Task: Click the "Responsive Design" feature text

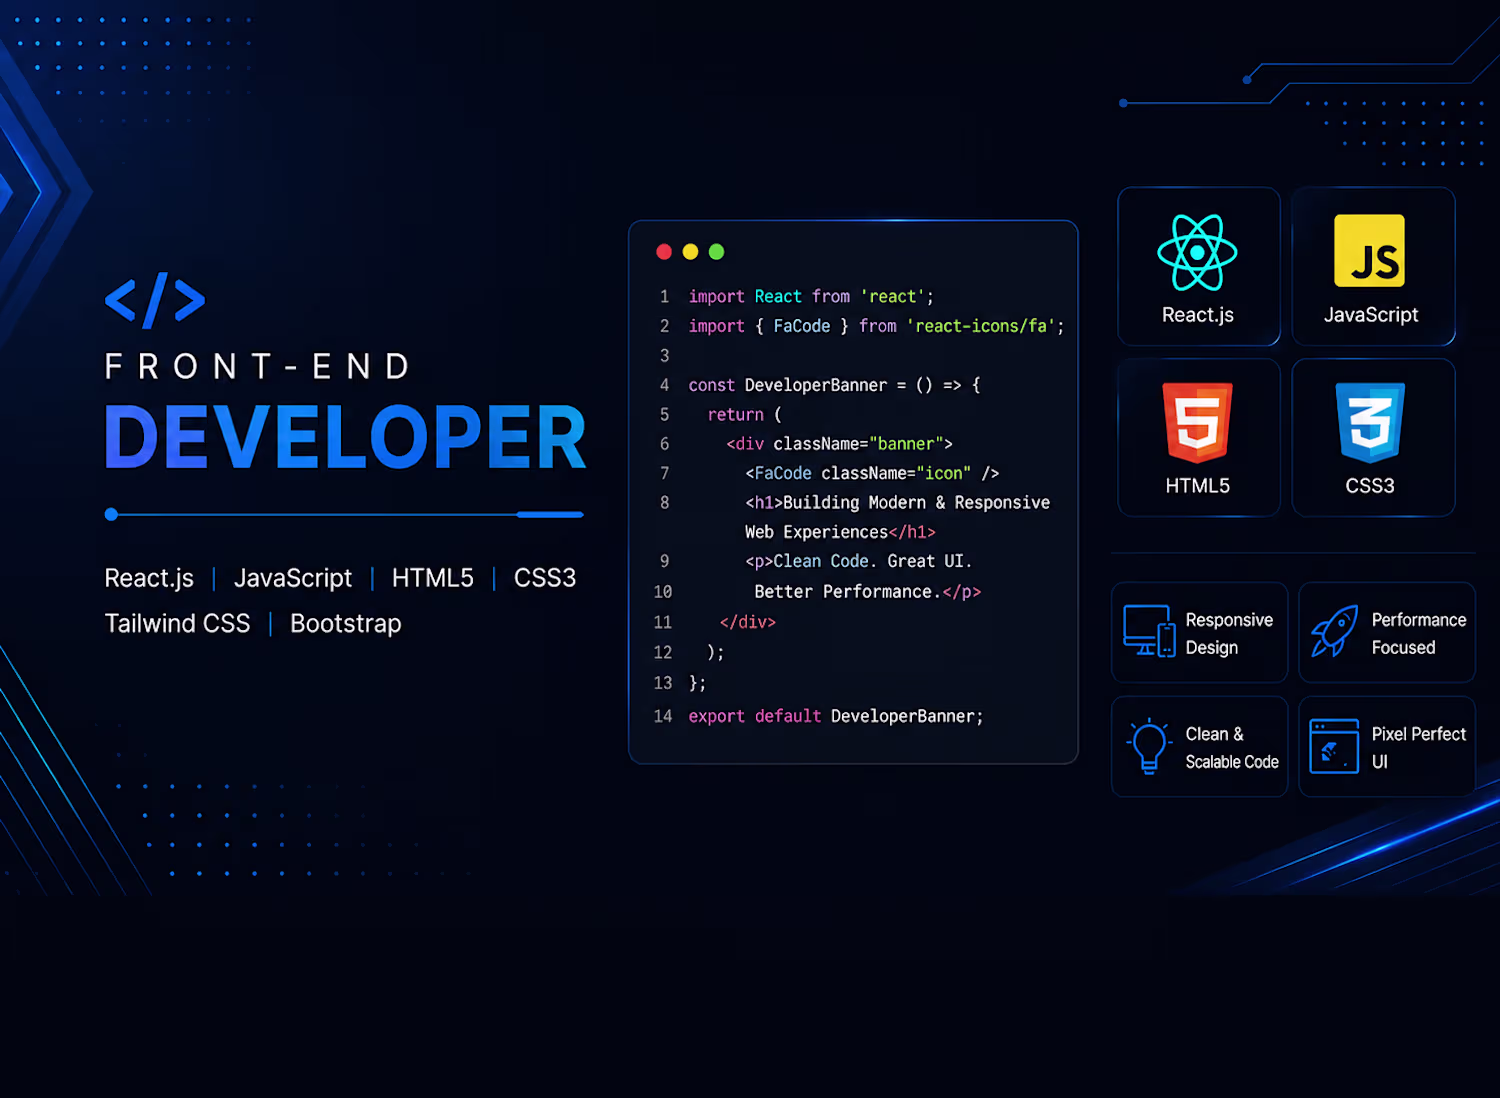Action: tap(1229, 634)
